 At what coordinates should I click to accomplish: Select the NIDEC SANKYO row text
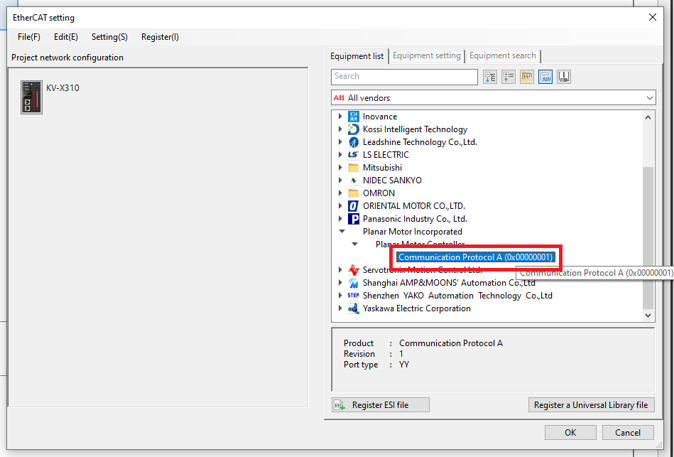coord(392,181)
